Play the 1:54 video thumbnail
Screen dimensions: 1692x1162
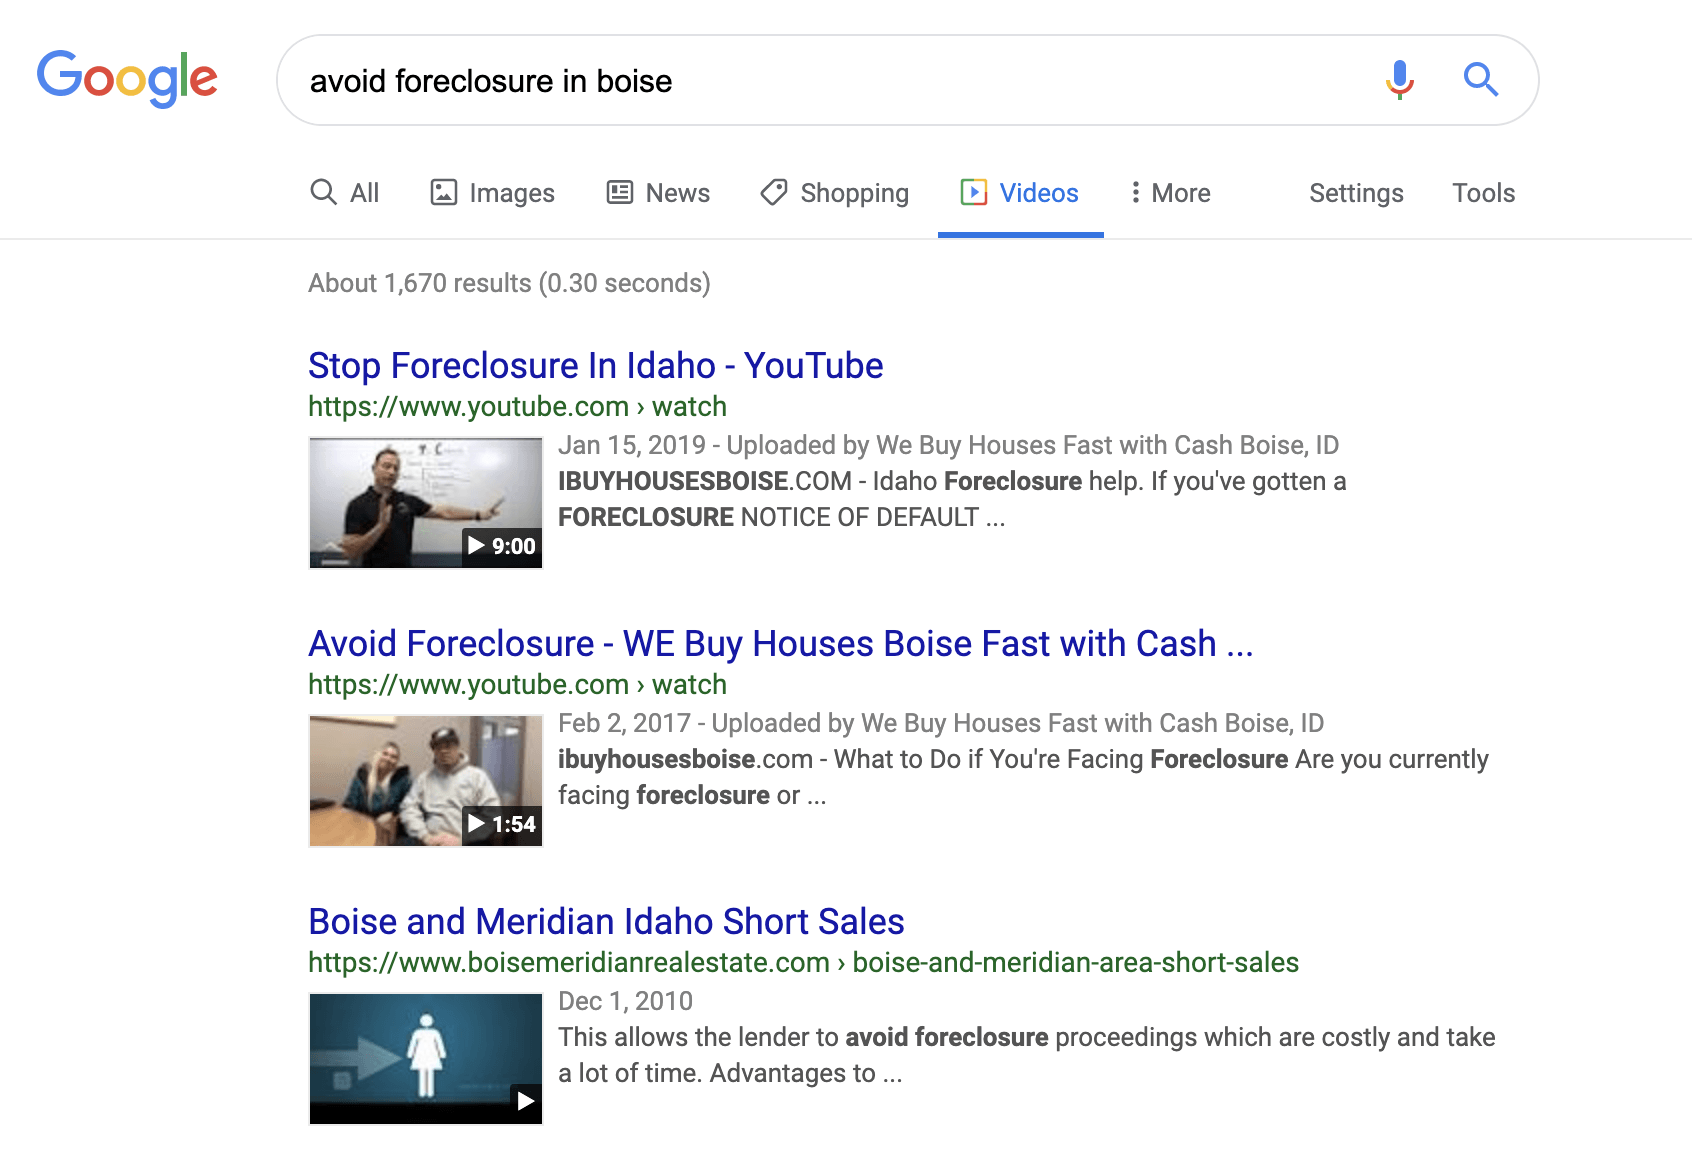pyautogui.click(x=426, y=780)
